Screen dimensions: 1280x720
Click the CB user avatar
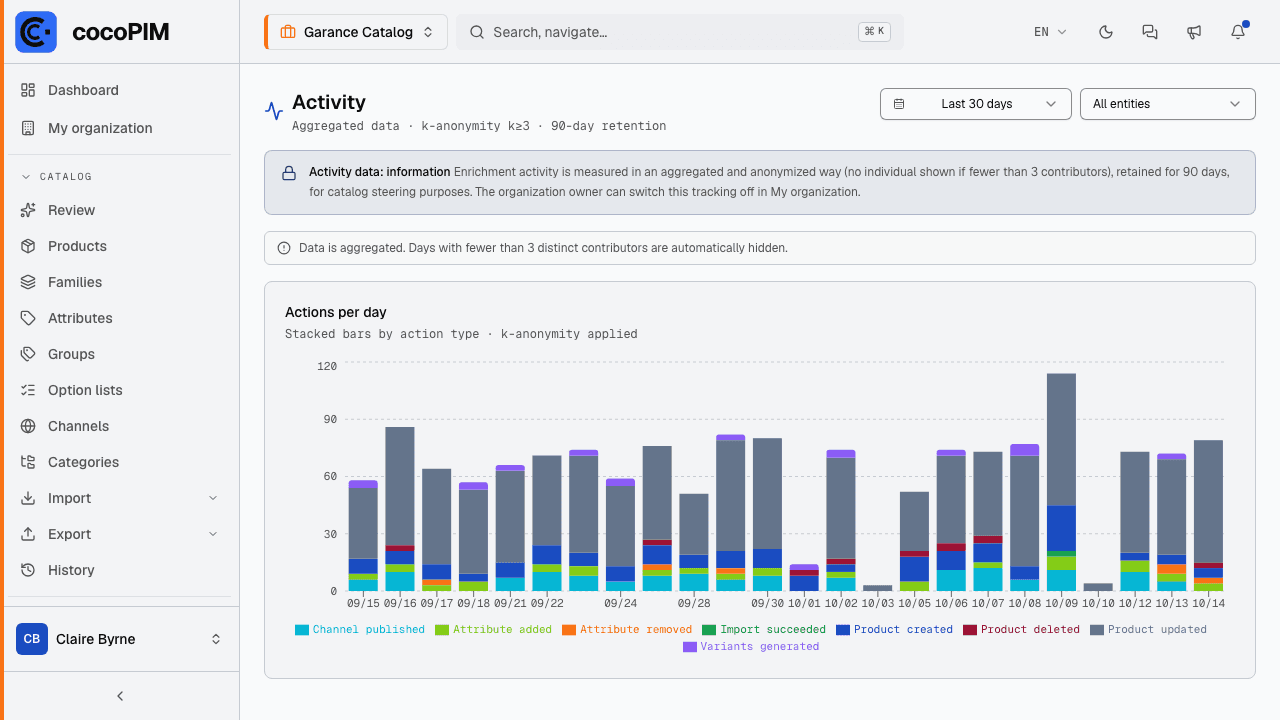pyautogui.click(x=32, y=639)
